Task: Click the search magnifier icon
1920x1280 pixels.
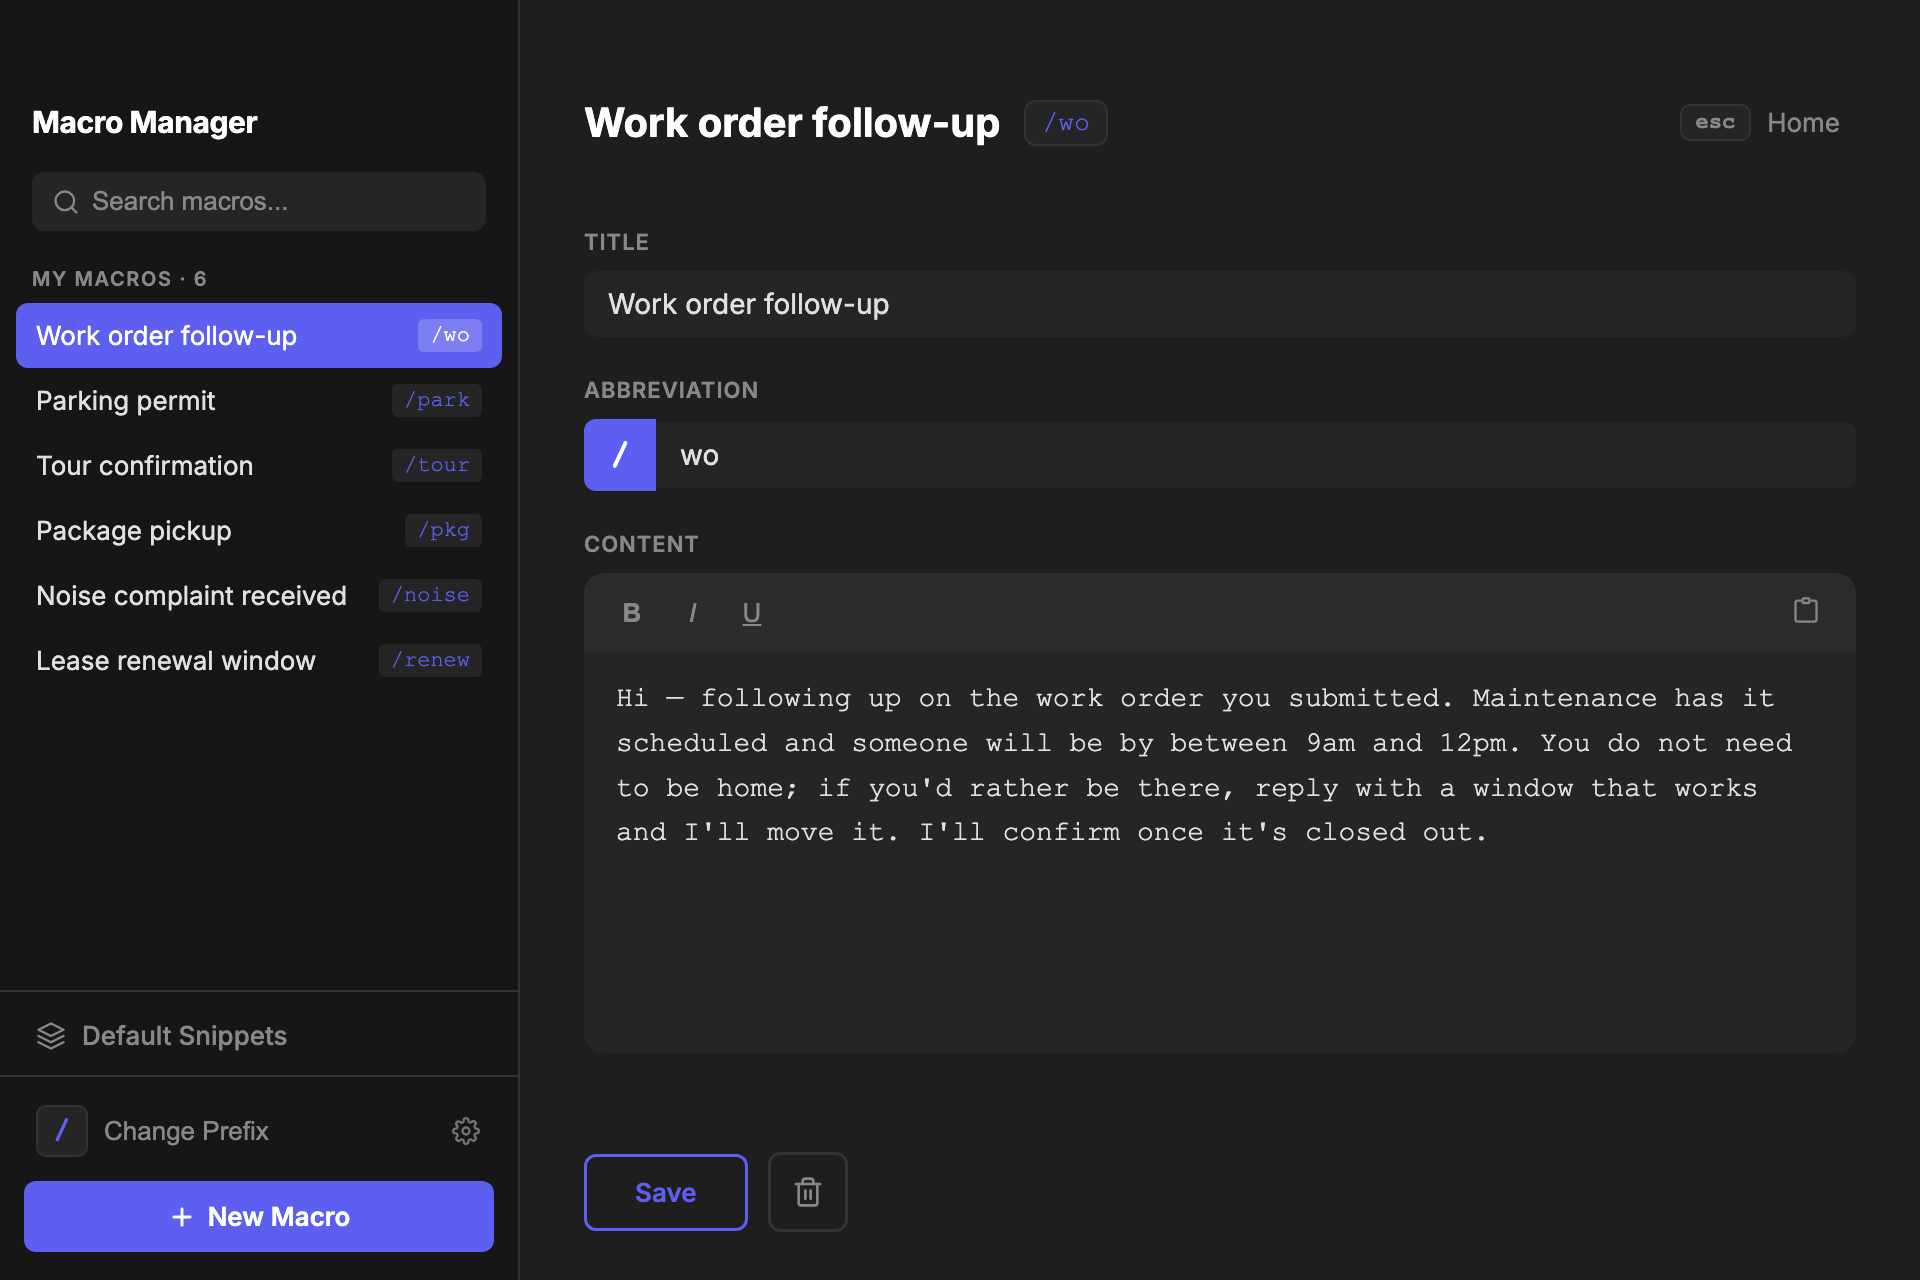Action: (x=66, y=202)
